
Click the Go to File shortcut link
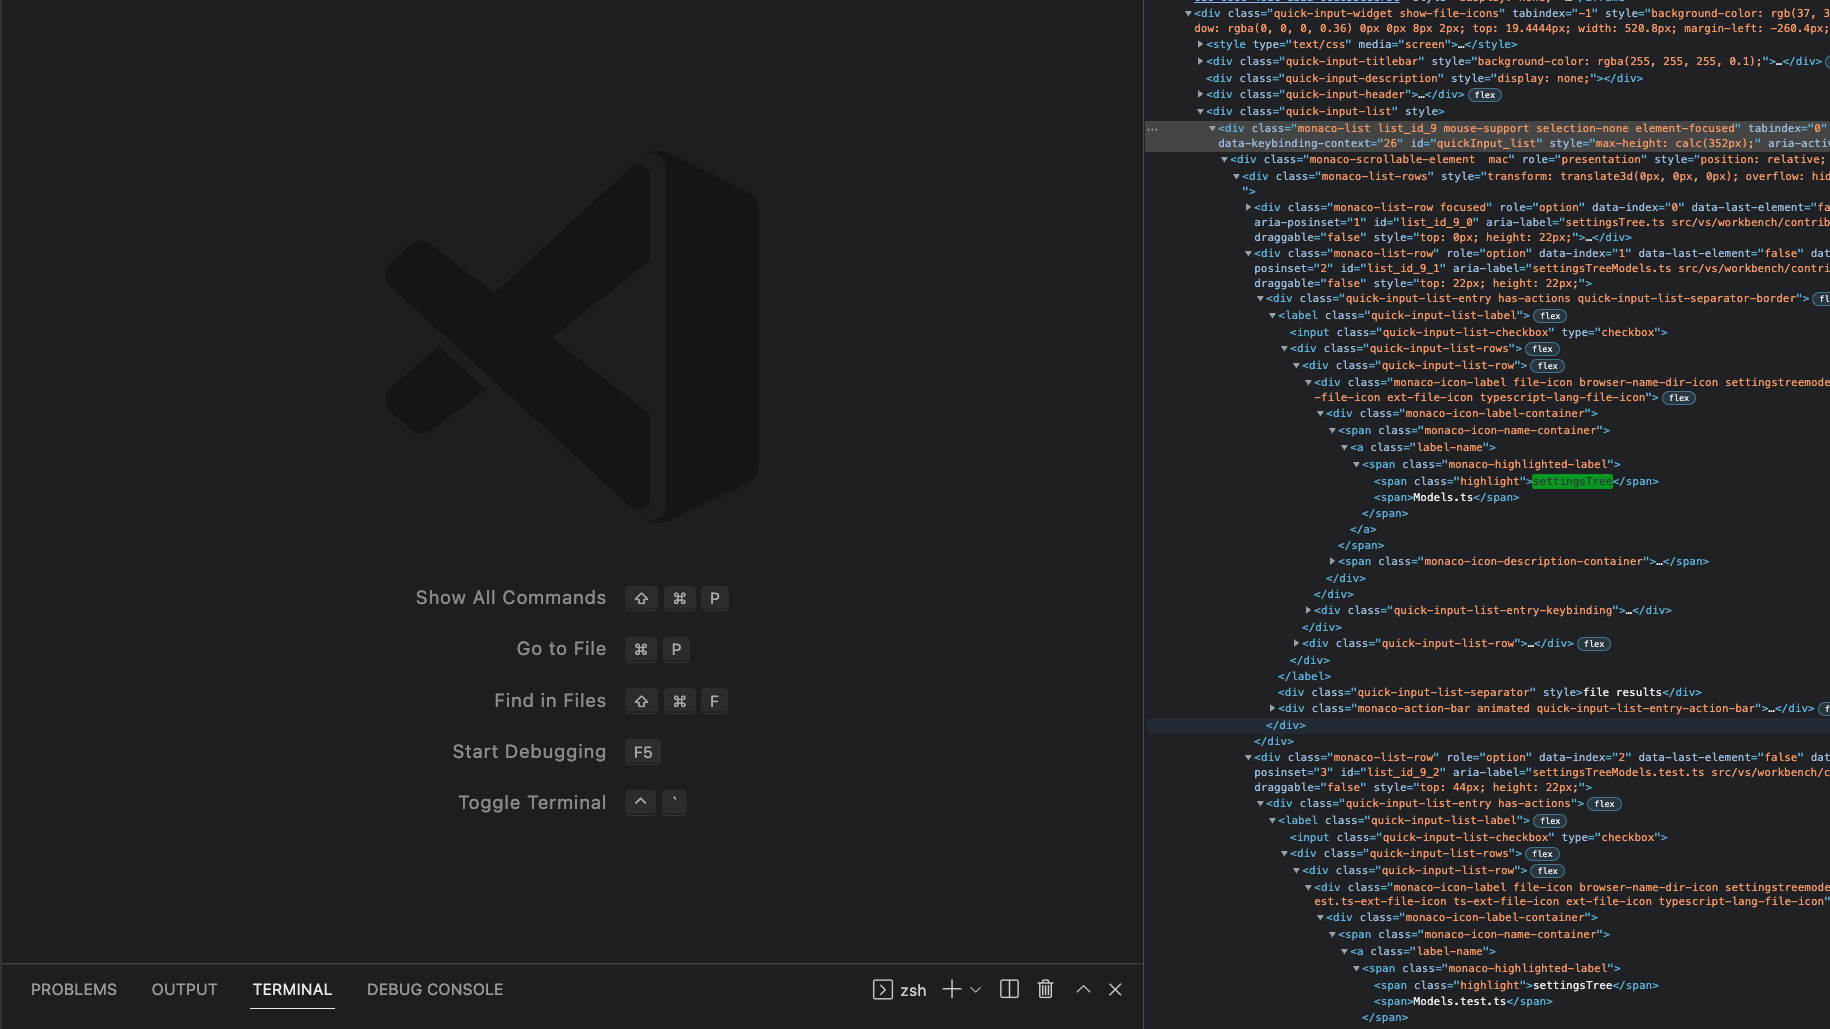tap(561, 649)
